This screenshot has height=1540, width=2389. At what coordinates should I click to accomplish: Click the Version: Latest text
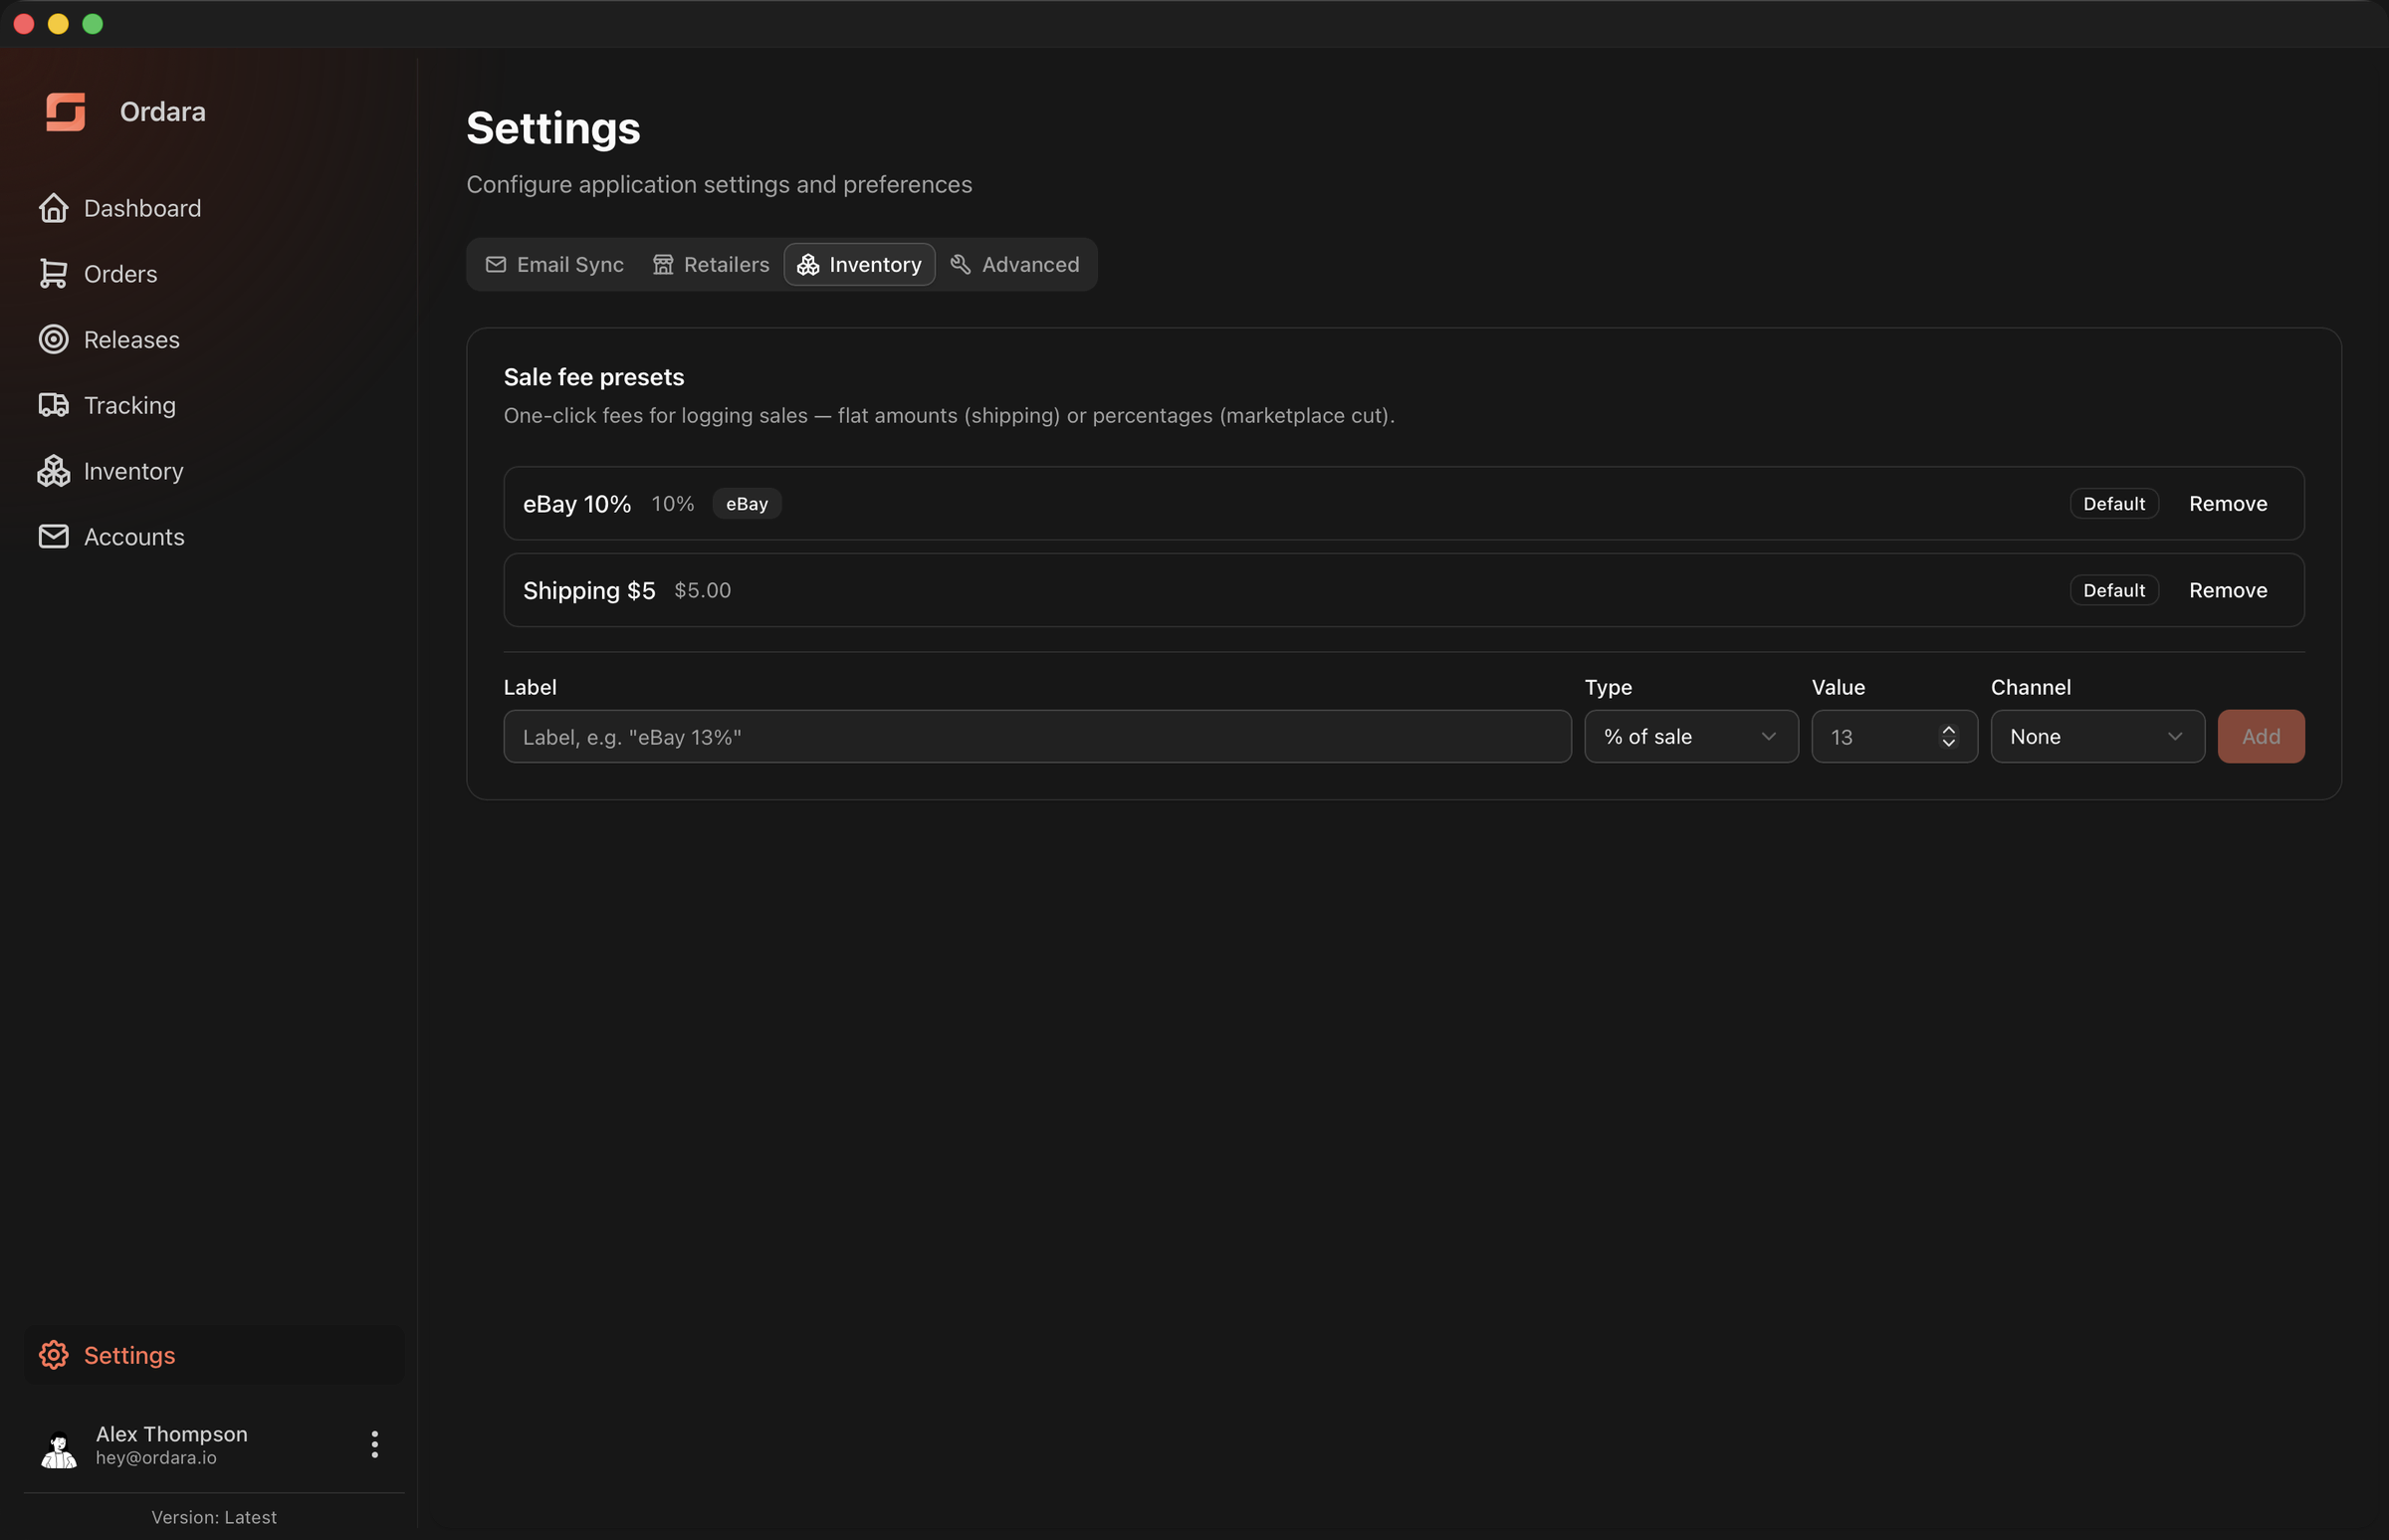[x=214, y=1517]
